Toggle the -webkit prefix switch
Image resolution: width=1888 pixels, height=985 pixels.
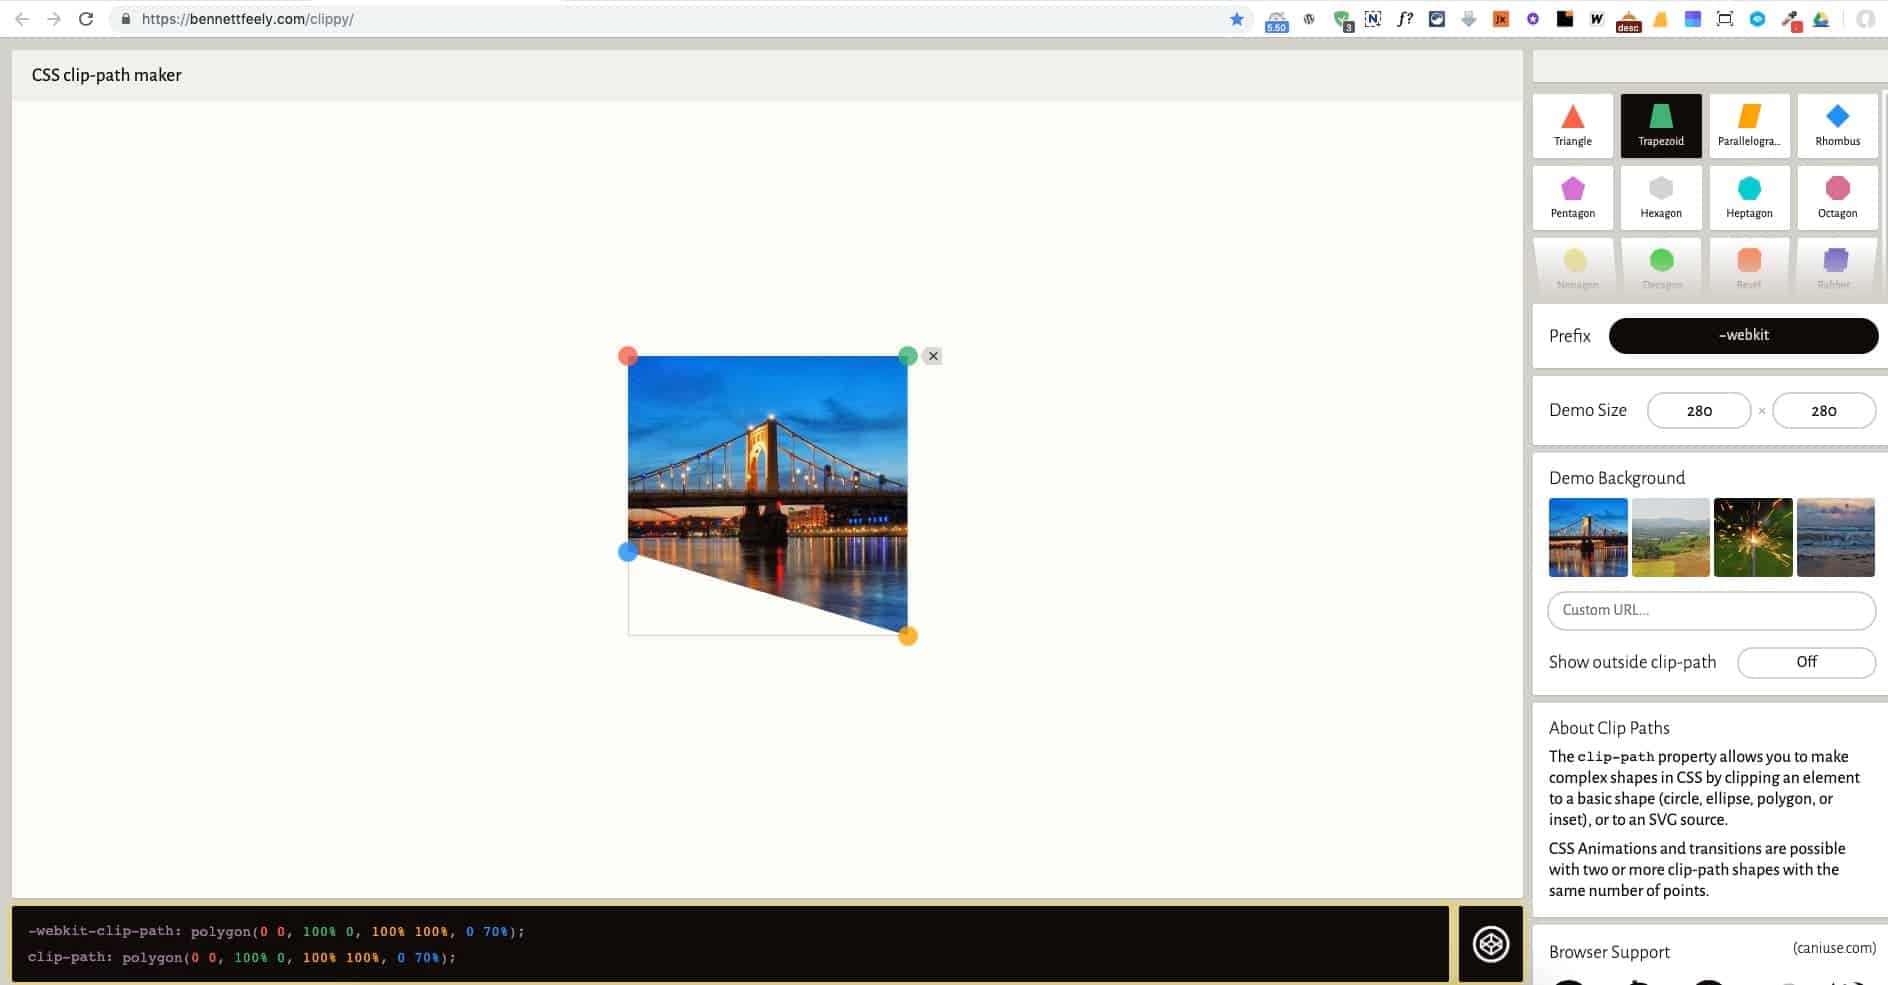(x=1743, y=336)
